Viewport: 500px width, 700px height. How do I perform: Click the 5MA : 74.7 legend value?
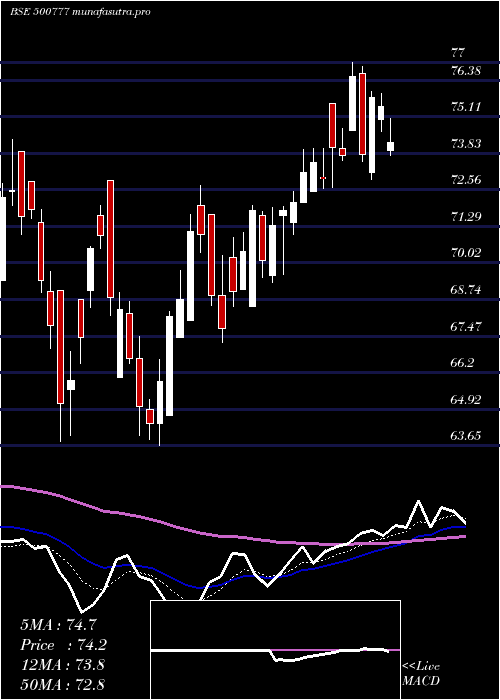click(x=58, y=625)
